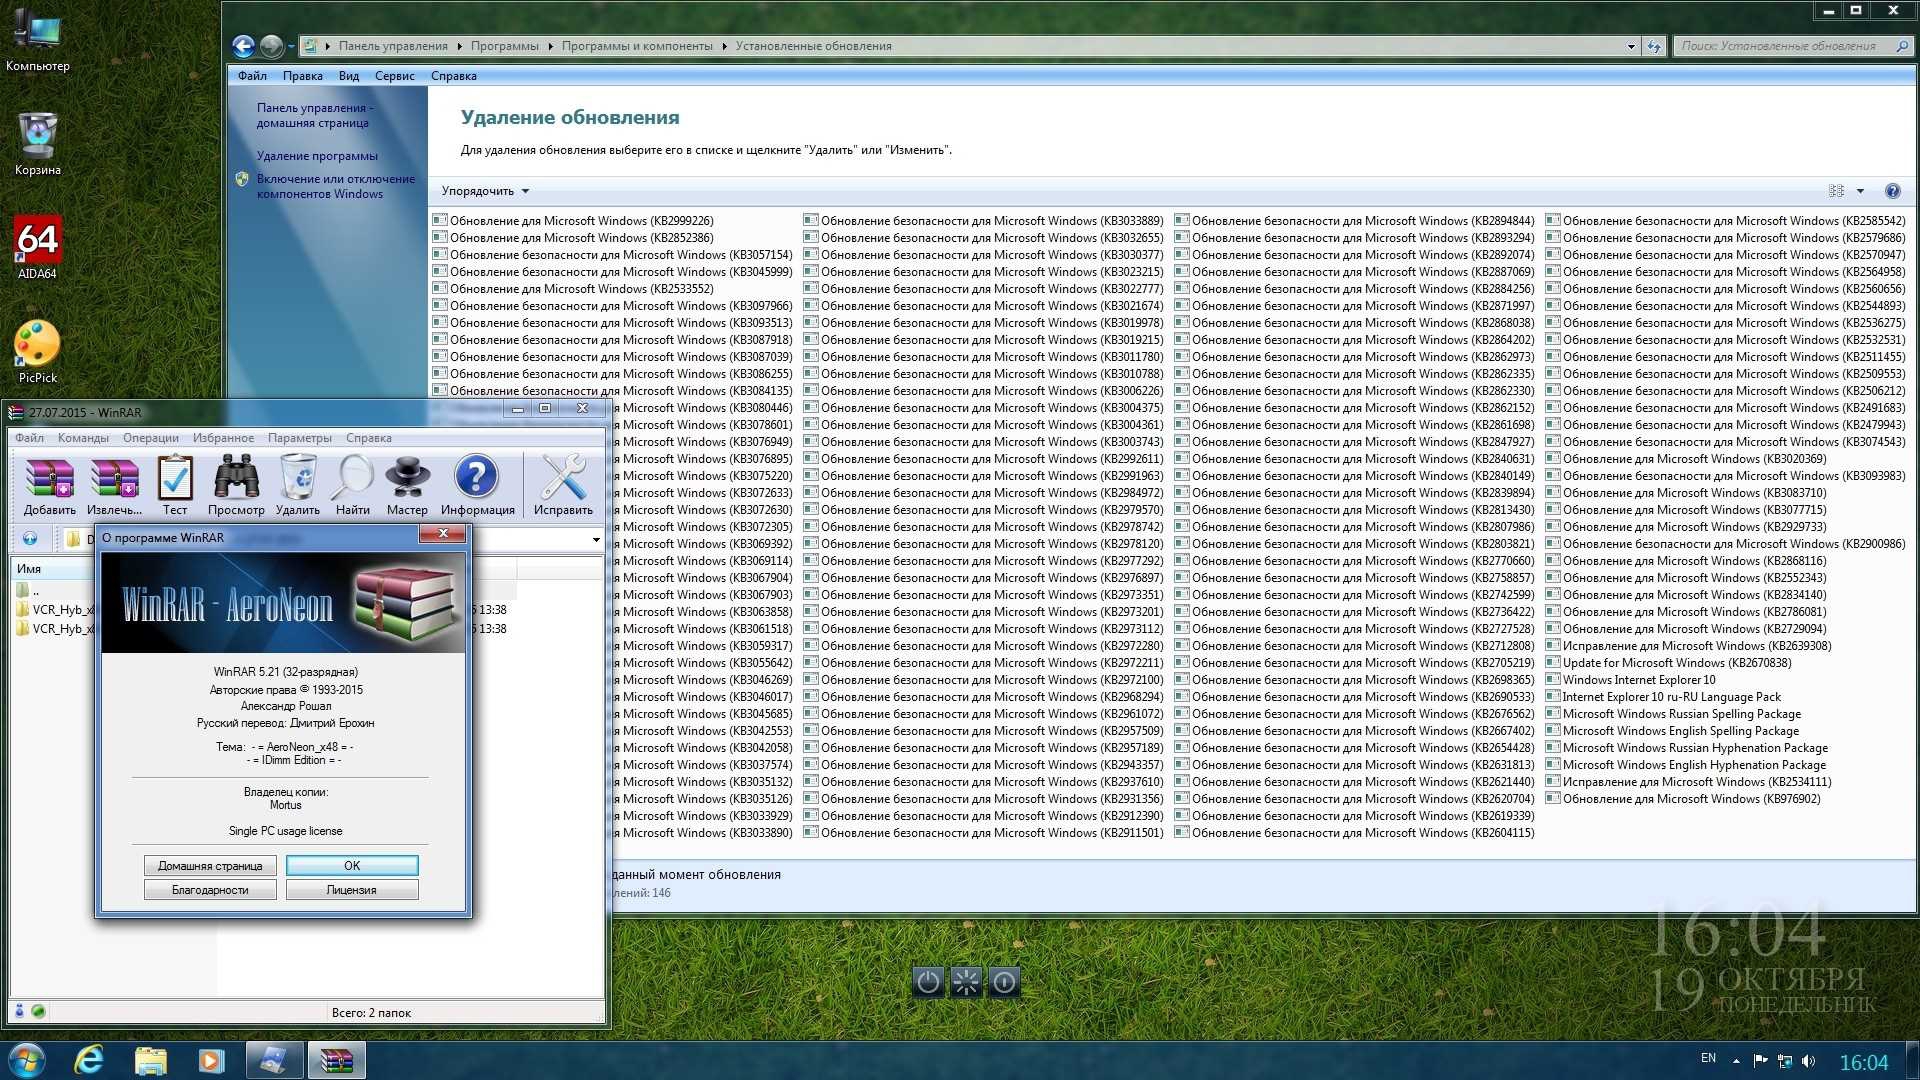Click the breadcrumb arrow after Панель управления
Image resolution: width=1920 pixels, height=1080 pixels.
[459, 46]
